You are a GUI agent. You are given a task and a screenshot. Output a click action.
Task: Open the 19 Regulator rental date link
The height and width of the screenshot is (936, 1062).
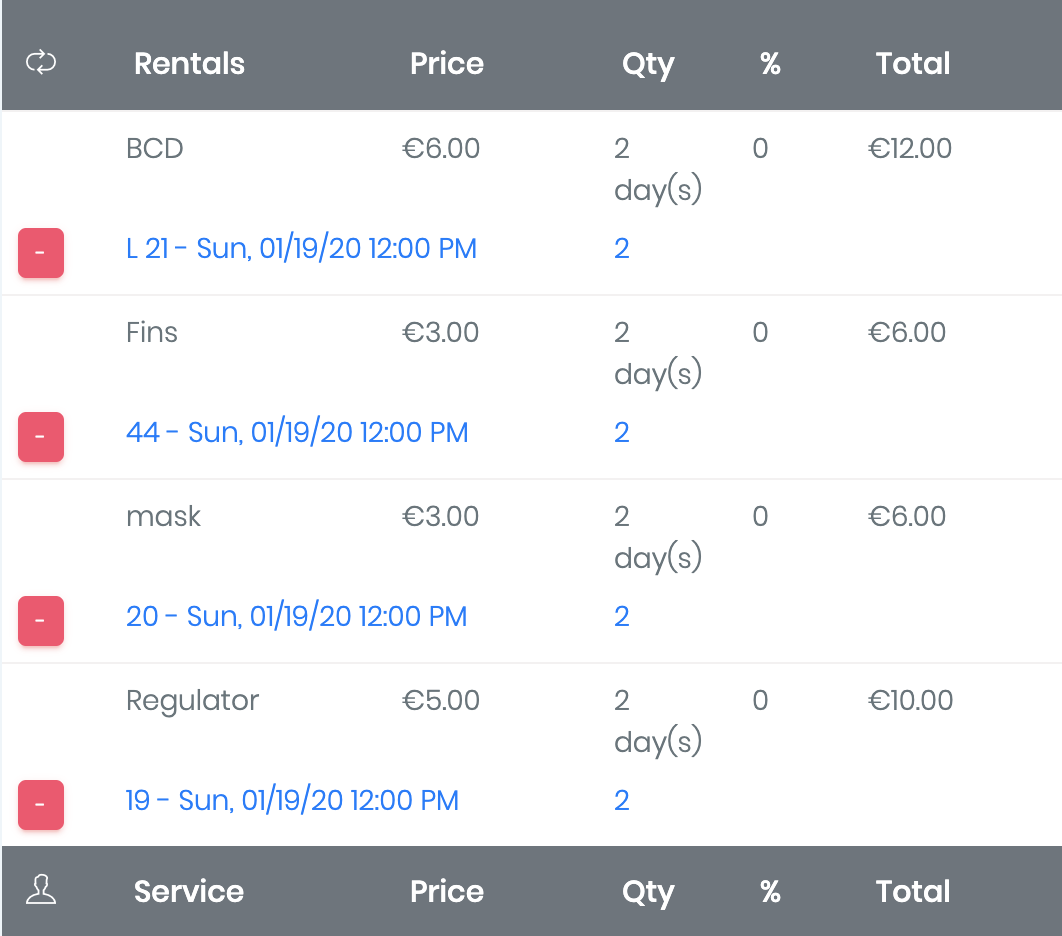coord(292,800)
